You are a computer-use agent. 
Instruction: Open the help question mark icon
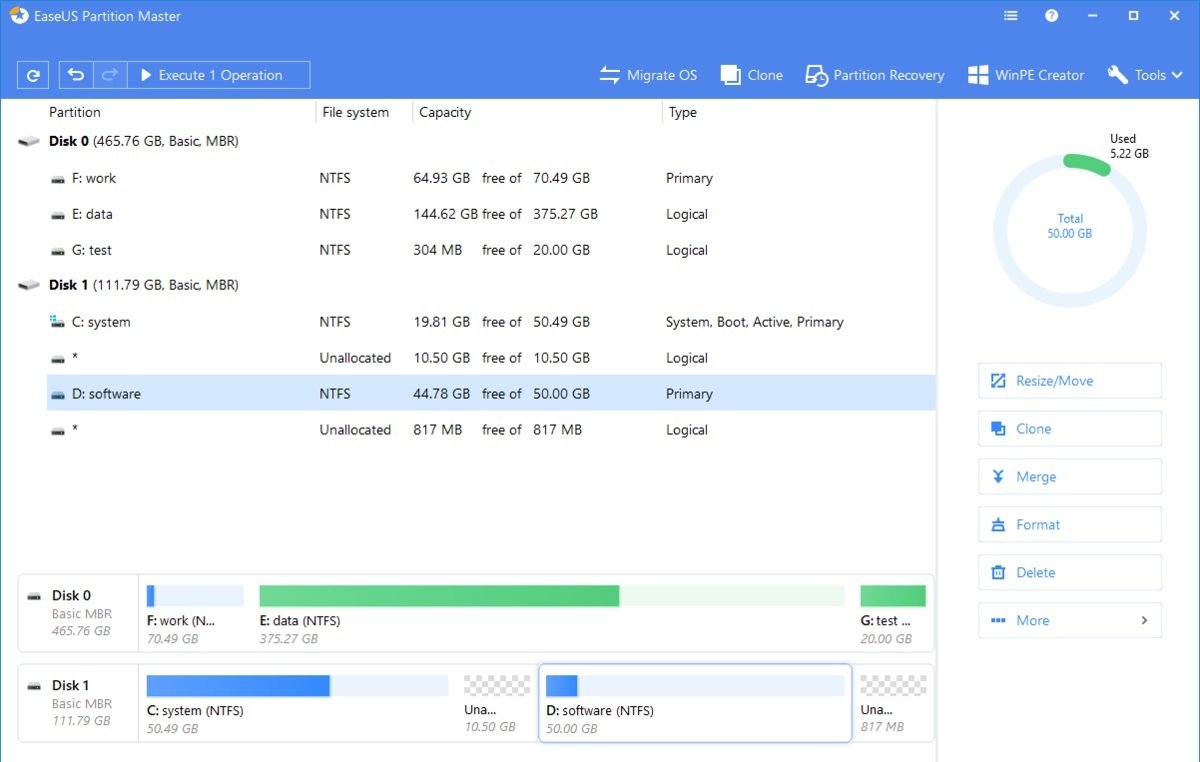click(1052, 16)
